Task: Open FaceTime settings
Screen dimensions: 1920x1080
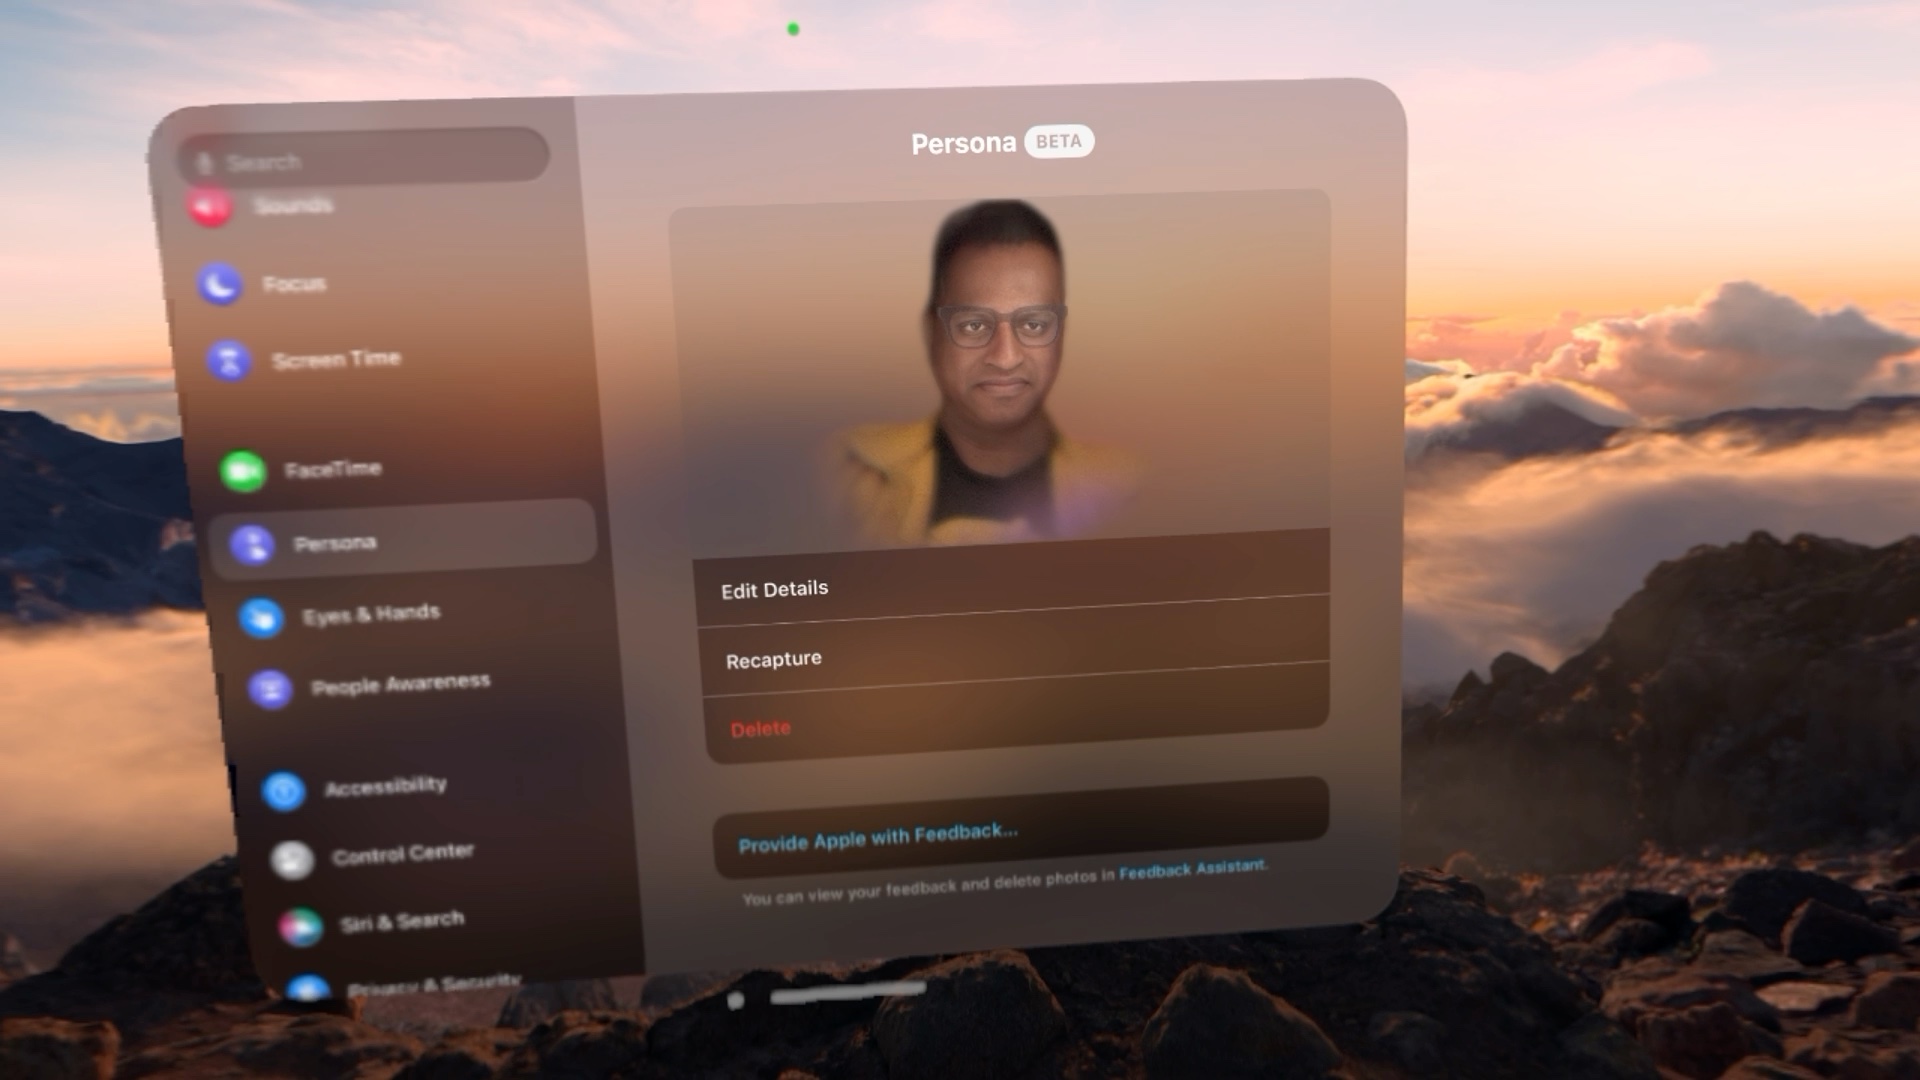Action: [x=332, y=471]
